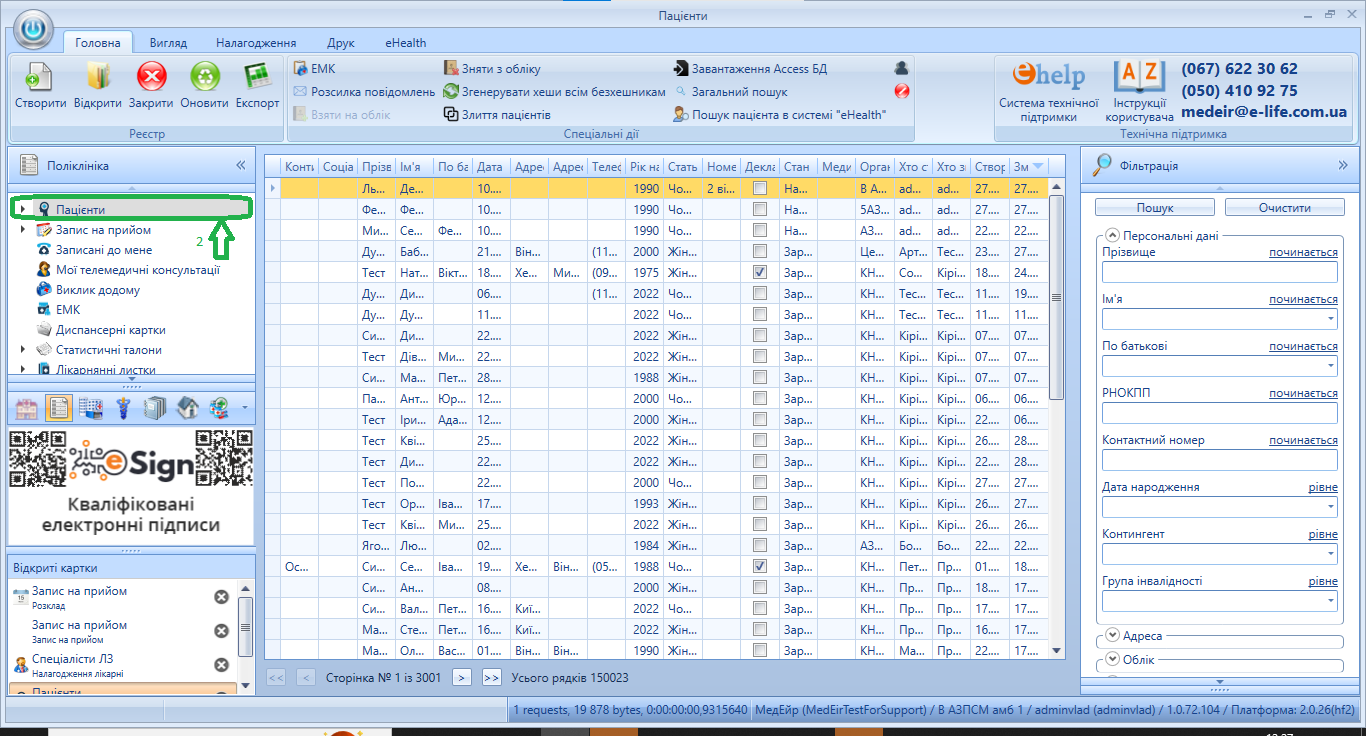Click the medical caduceus module icon
The width and height of the screenshot is (1366, 736).
(x=124, y=408)
